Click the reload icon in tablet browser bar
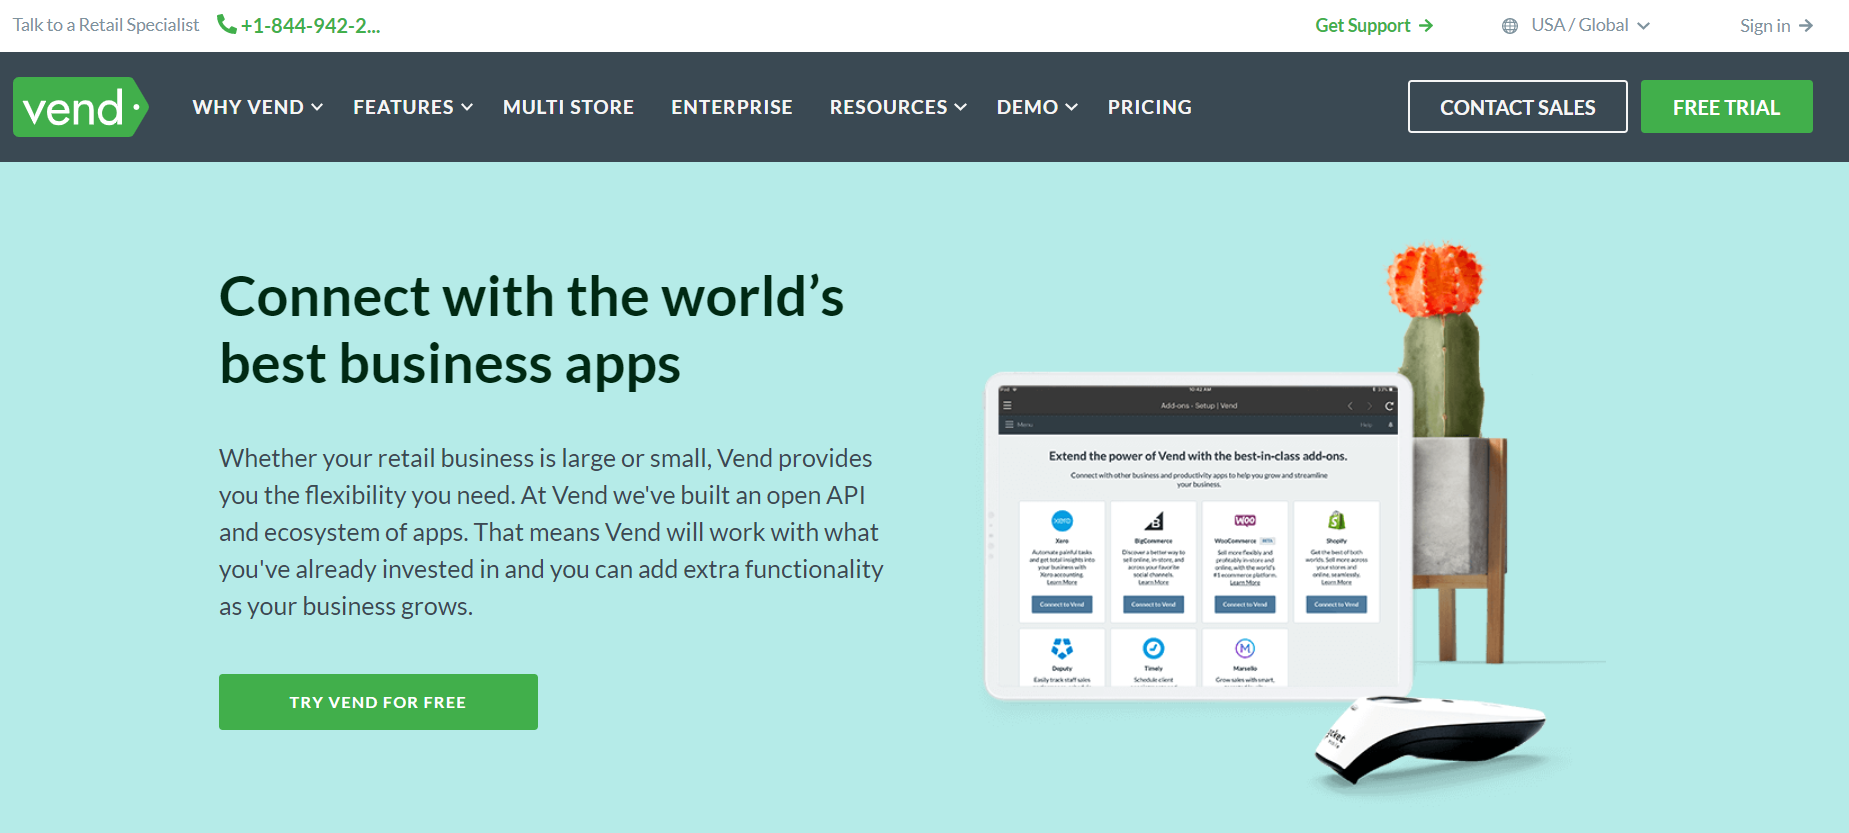The height and width of the screenshot is (833, 1849). [1389, 406]
